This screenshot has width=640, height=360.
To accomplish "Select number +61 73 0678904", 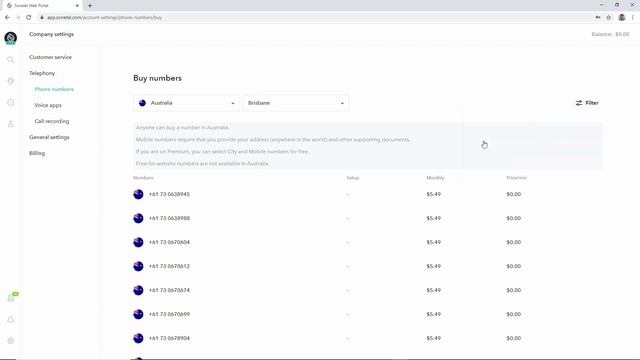I will 169,338.
